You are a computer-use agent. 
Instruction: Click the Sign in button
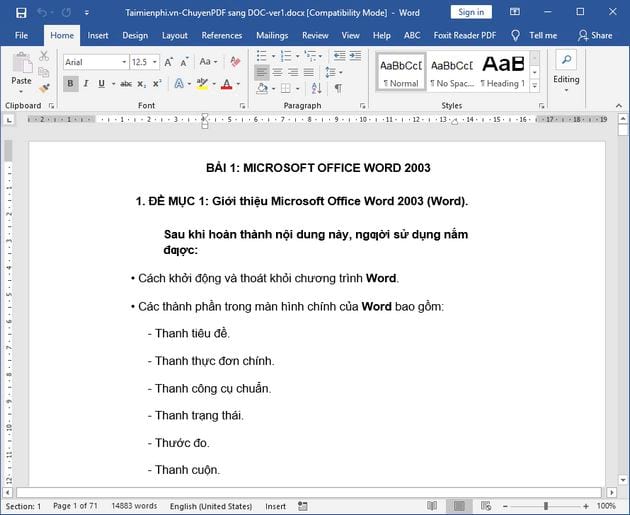[x=471, y=12]
